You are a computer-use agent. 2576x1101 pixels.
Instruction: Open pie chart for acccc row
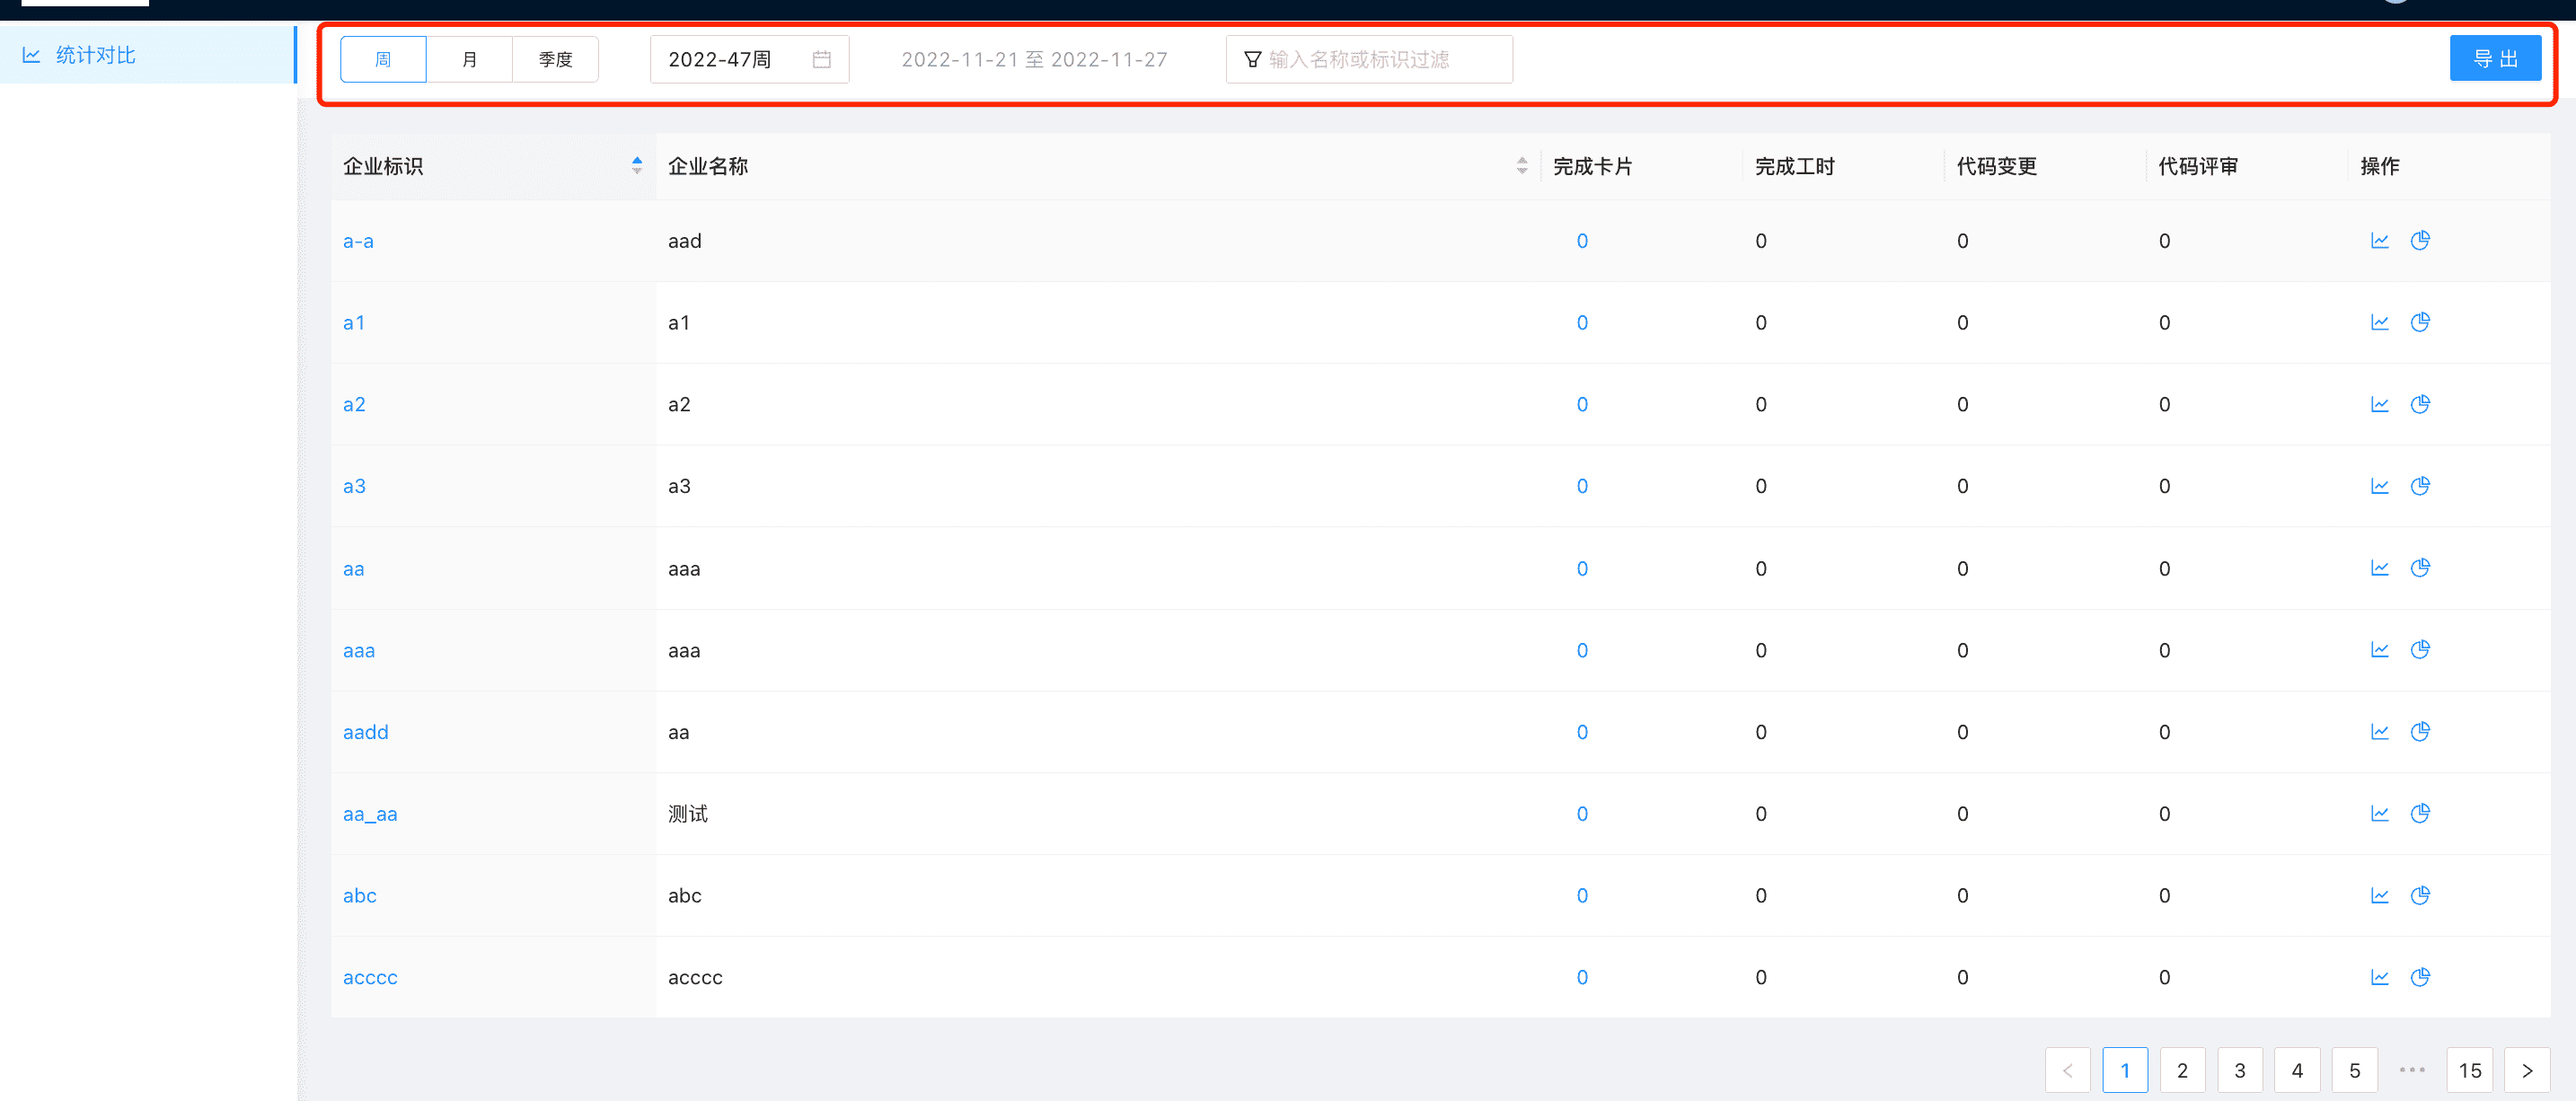coord(2420,977)
